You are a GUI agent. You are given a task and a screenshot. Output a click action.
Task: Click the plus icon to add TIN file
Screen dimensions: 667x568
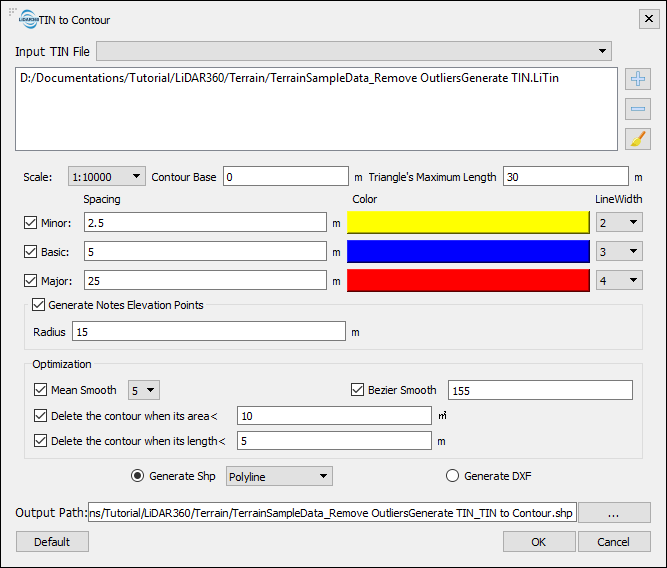click(638, 80)
